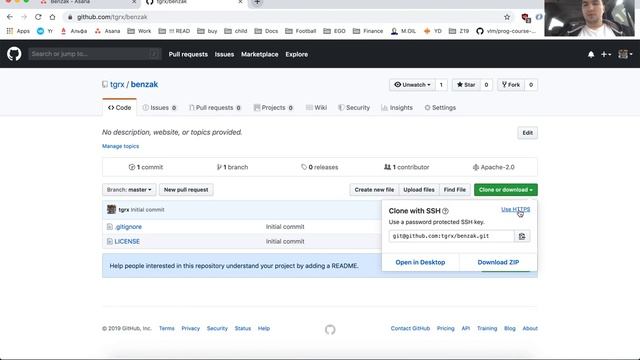Open the .gitignore file
The width and height of the screenshot is (640, 360).
[128, 227]
